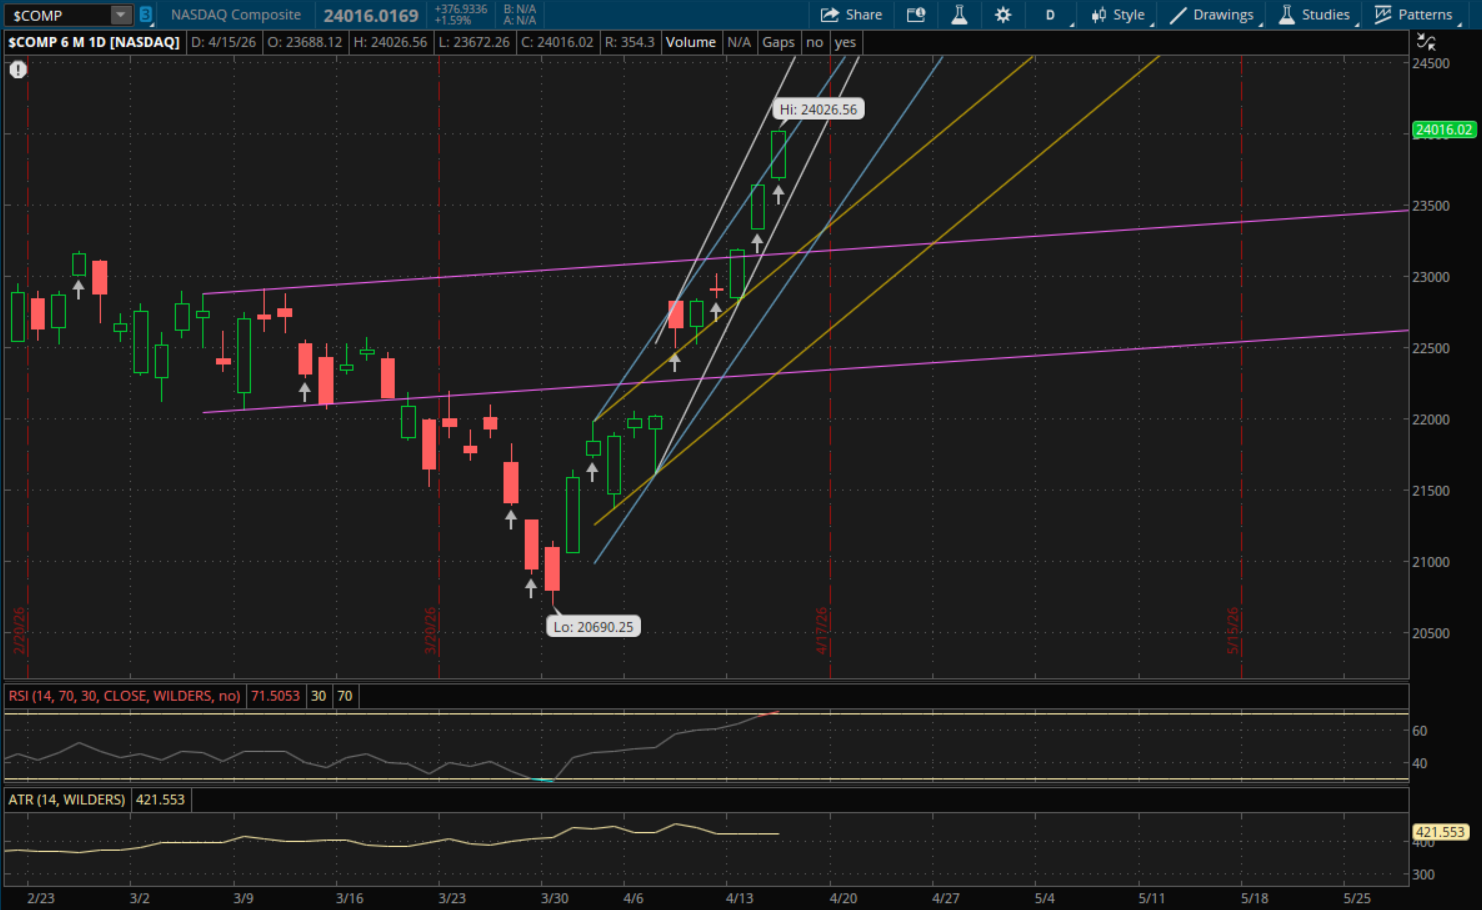Toggle the Gaps 'no' option

click(x=814, y=42)
